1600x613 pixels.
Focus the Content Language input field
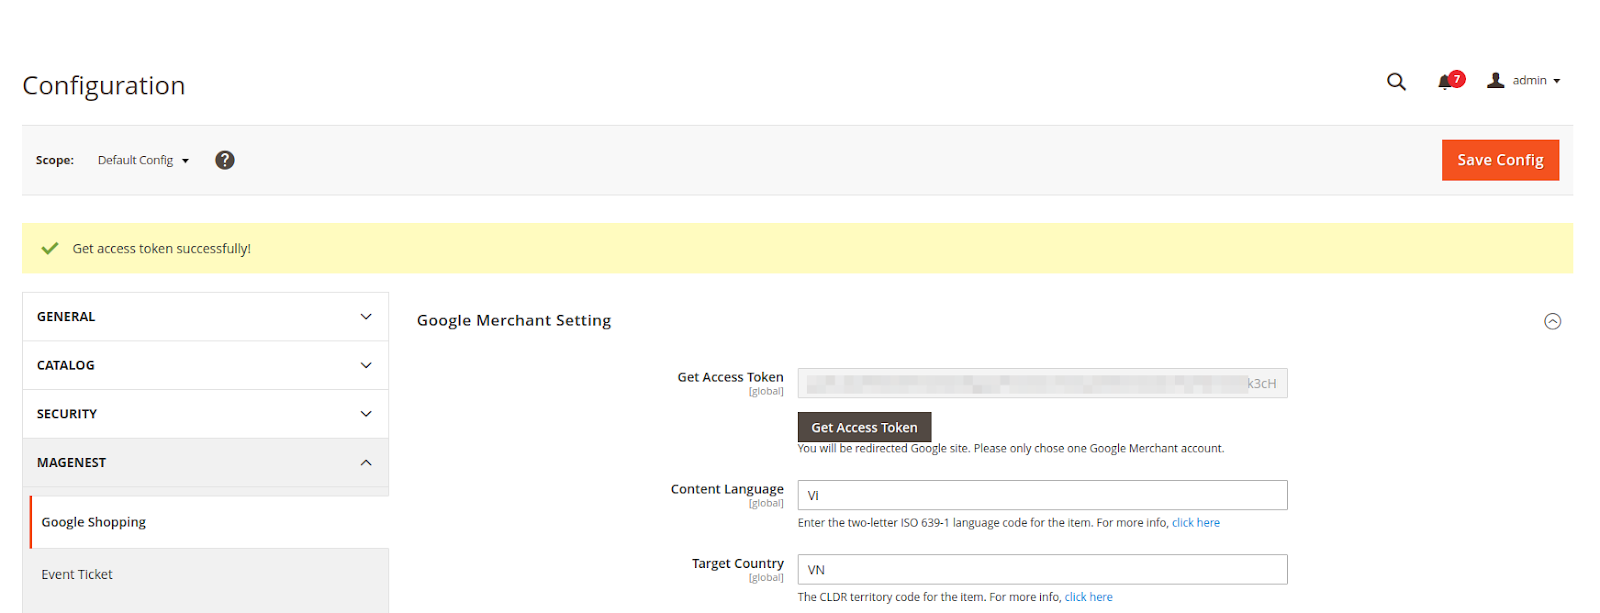point(1042,495)
